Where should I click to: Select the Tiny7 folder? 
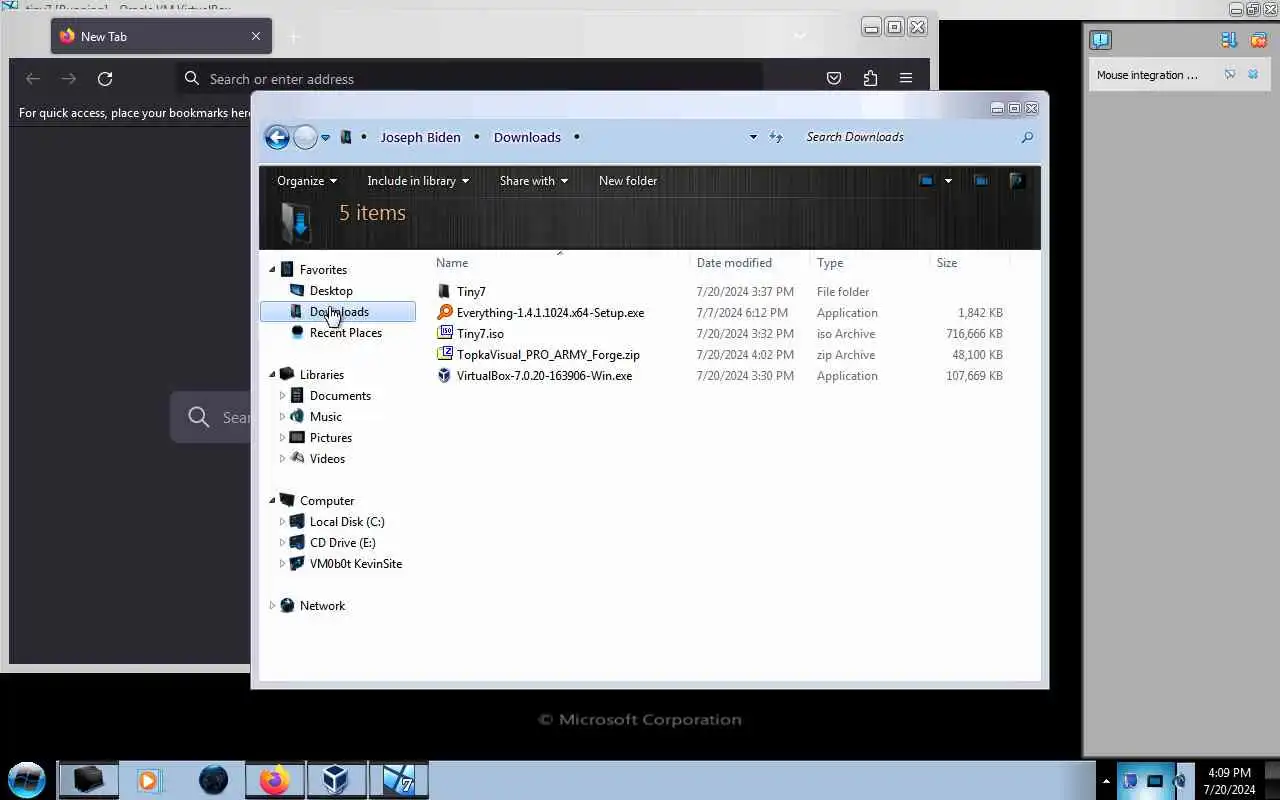pos(471,292)
